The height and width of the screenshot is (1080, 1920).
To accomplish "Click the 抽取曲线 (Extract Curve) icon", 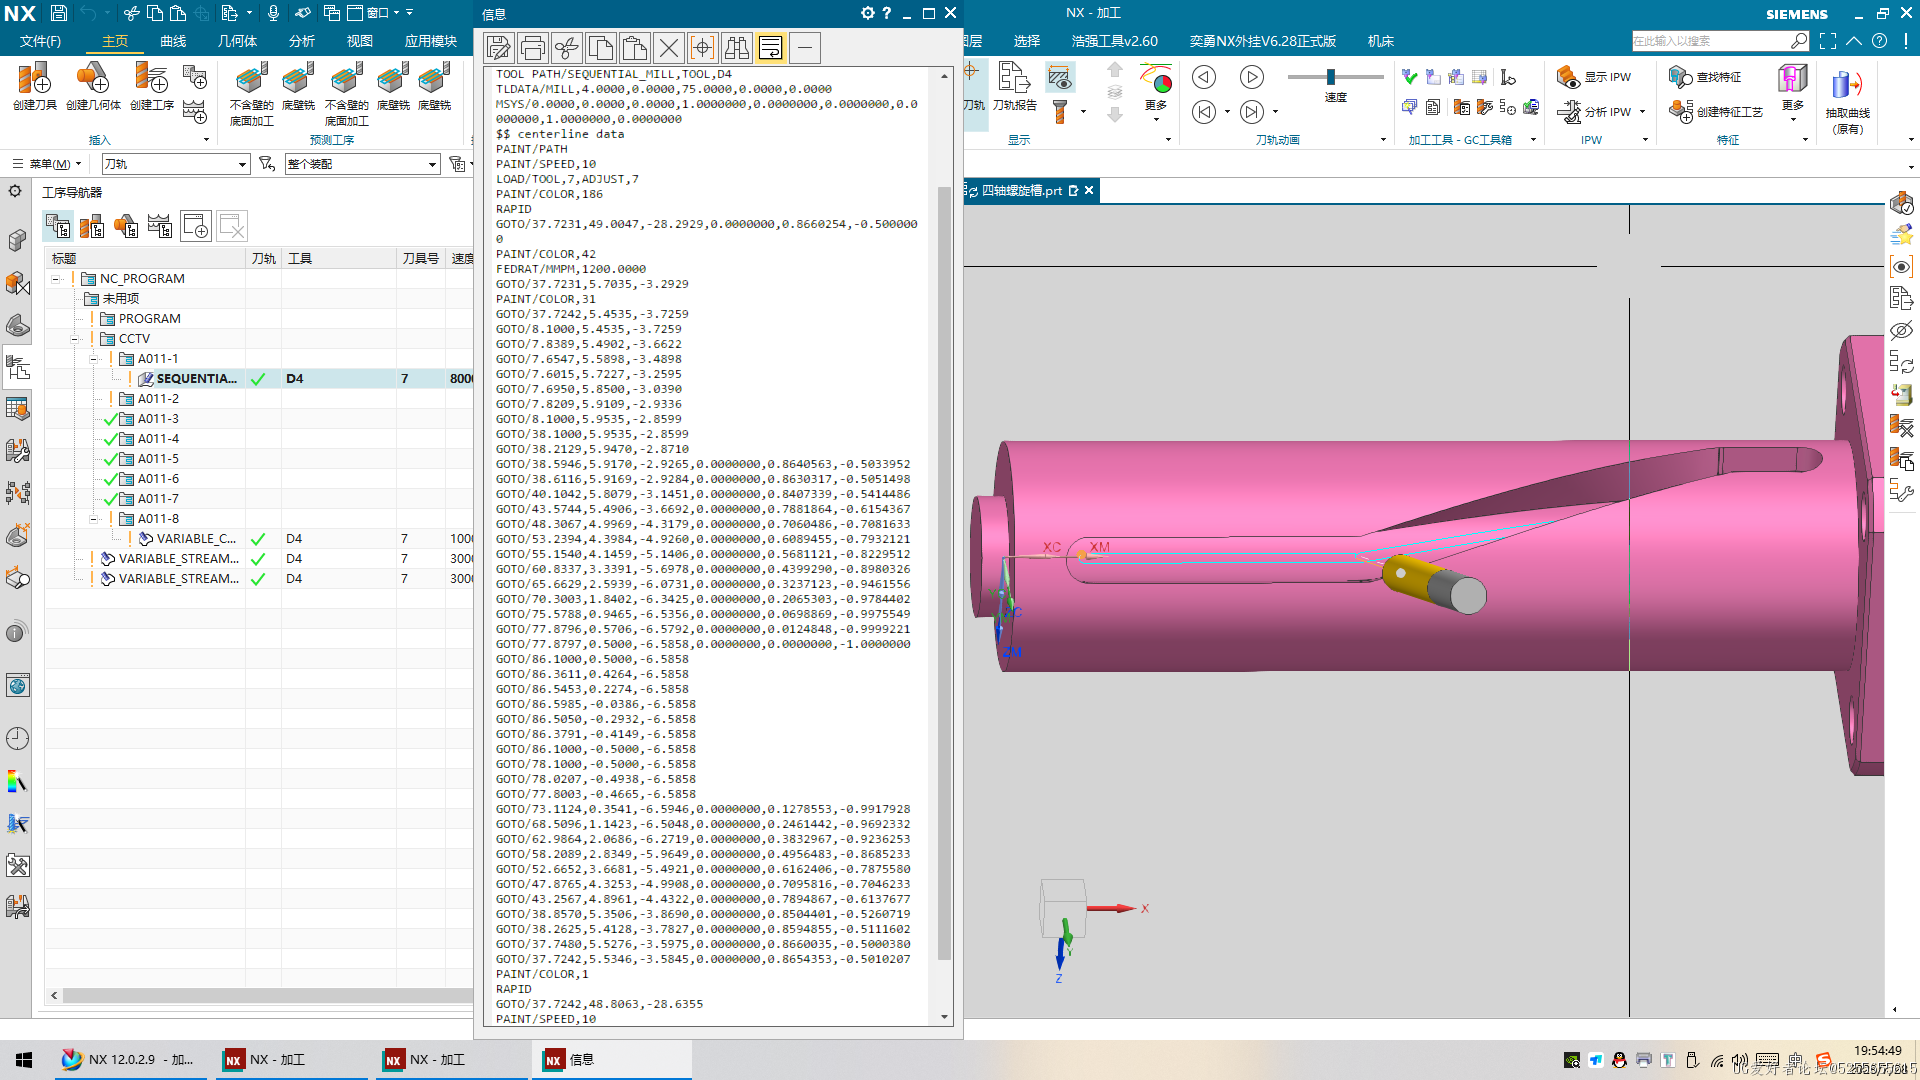I will pyautogui.click(x=1847, y=100).
